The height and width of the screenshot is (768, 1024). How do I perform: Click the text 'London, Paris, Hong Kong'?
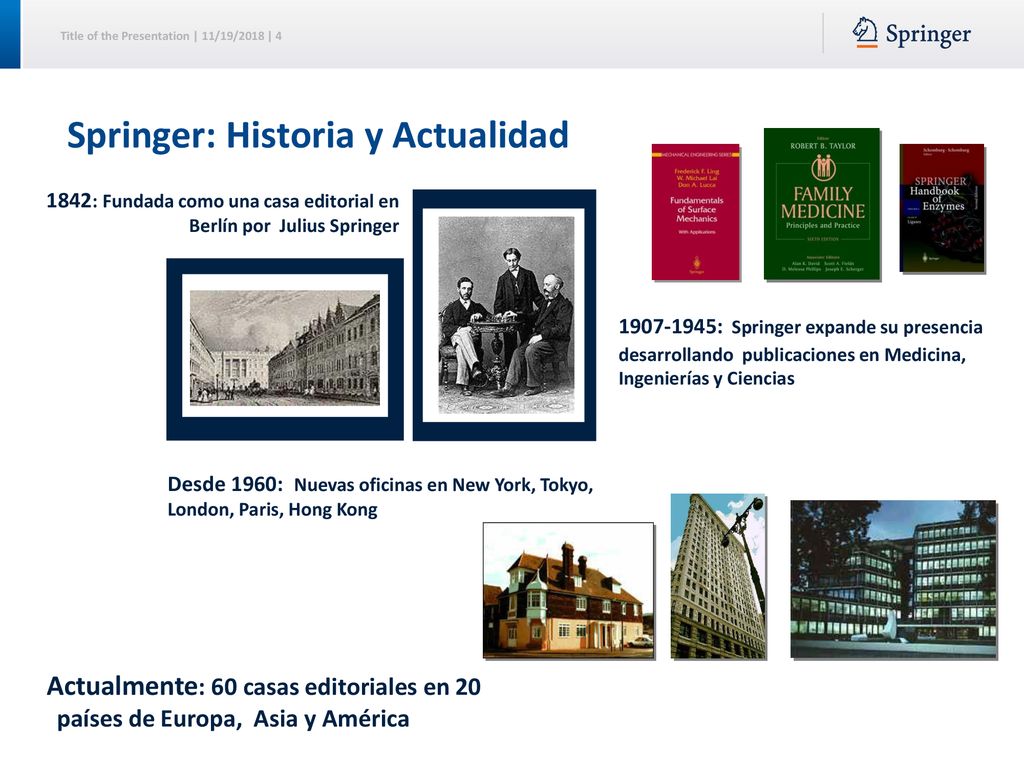tap(272, 509)
